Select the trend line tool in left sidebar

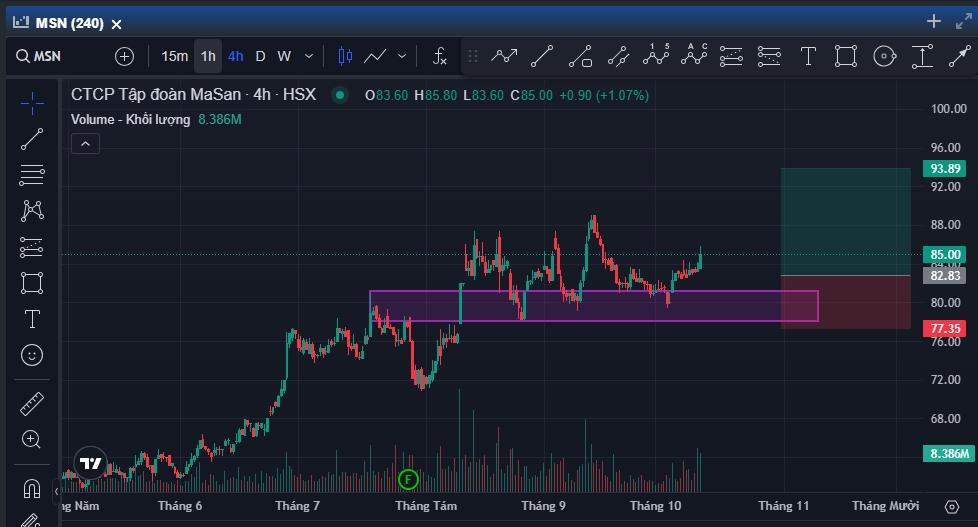coord(32,139)
